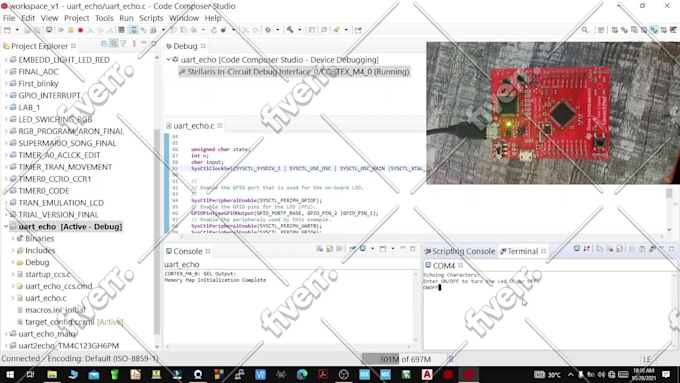
Task: Click the Open a Terminal monitor icon
Action: [x=577, y=249]
